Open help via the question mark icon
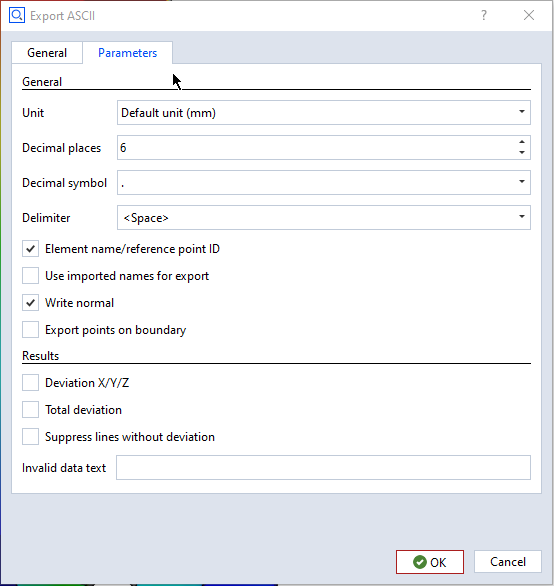554x586 pixels. [x=484, y=15]
